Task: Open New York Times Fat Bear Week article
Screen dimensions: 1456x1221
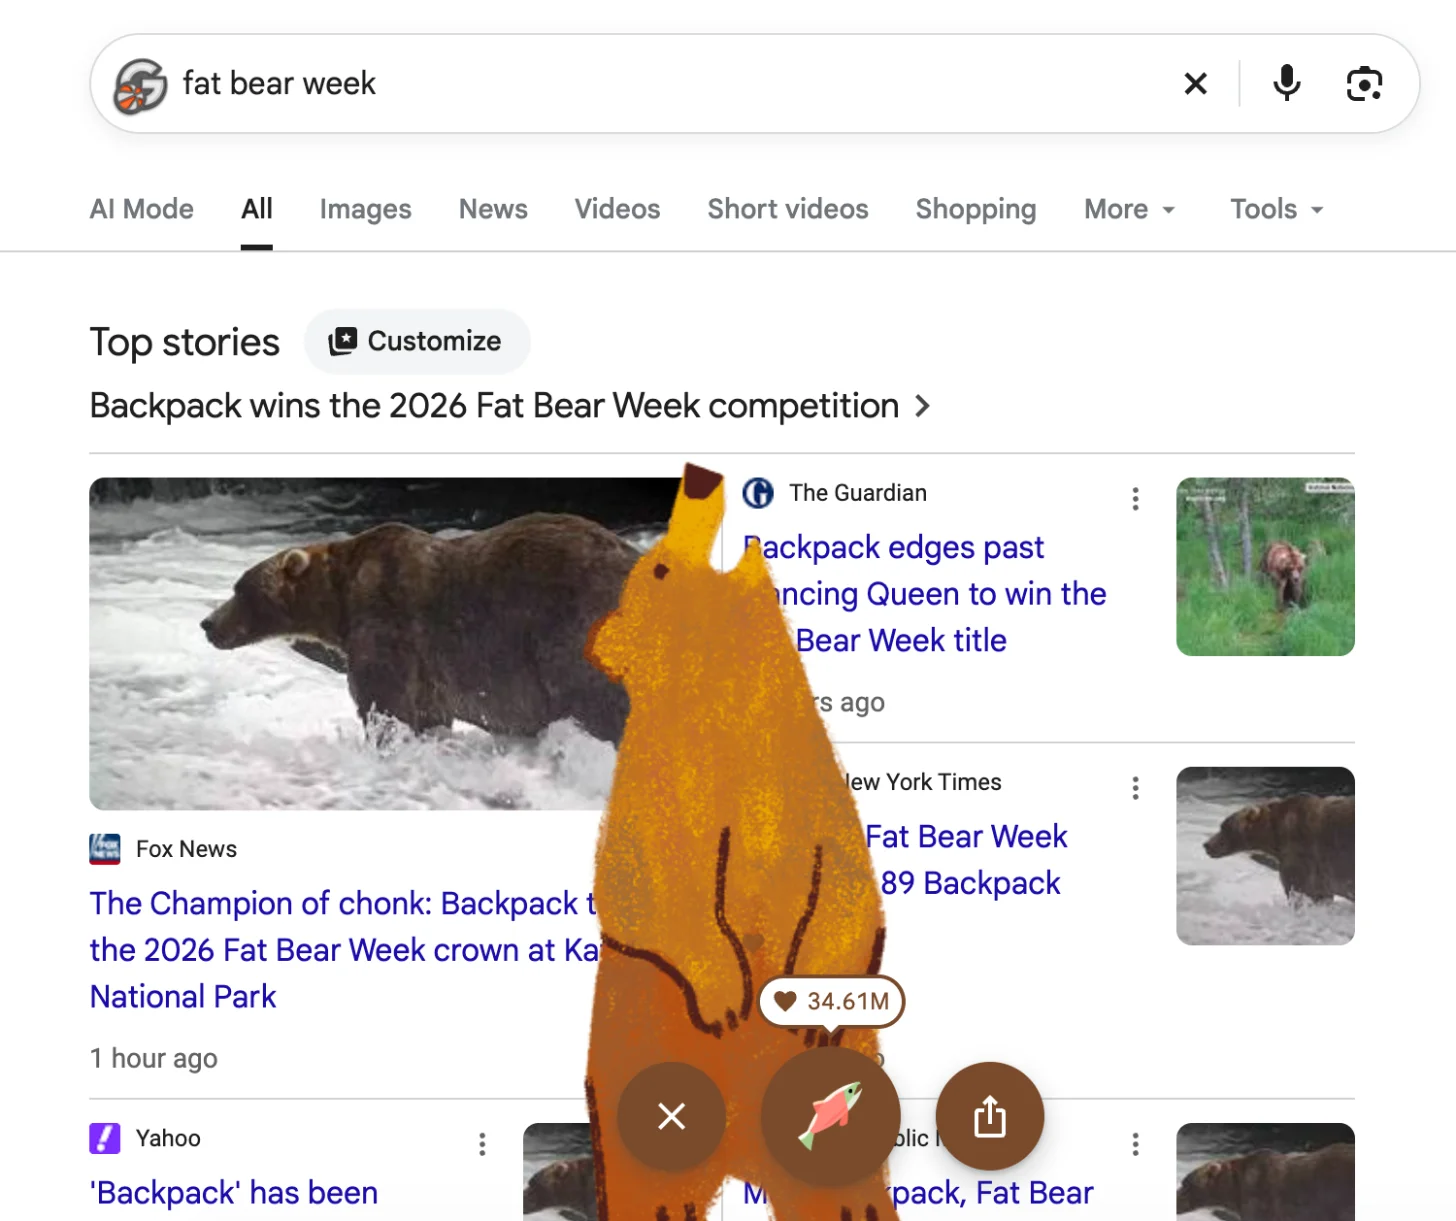Action: pyautogui.click(x=965, y=860)
